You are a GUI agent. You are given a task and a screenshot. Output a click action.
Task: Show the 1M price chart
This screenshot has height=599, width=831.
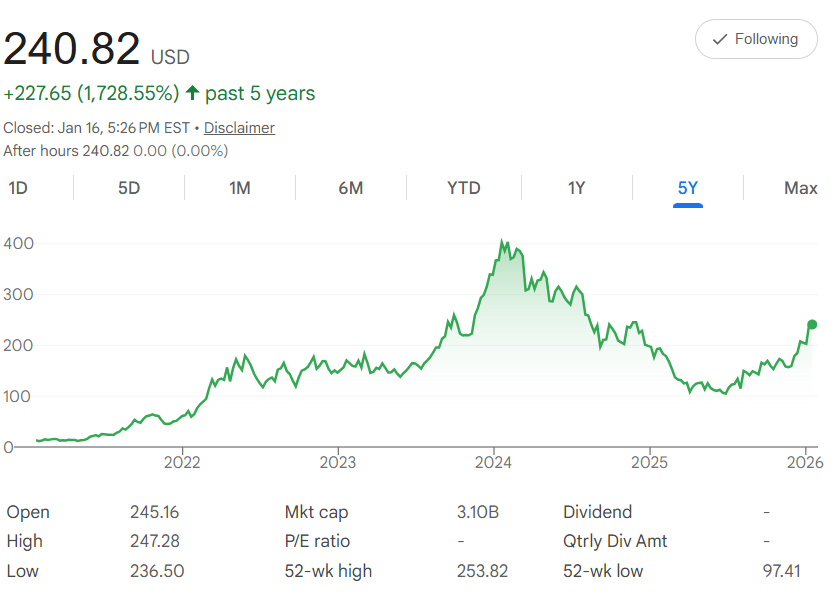[239, 188]
